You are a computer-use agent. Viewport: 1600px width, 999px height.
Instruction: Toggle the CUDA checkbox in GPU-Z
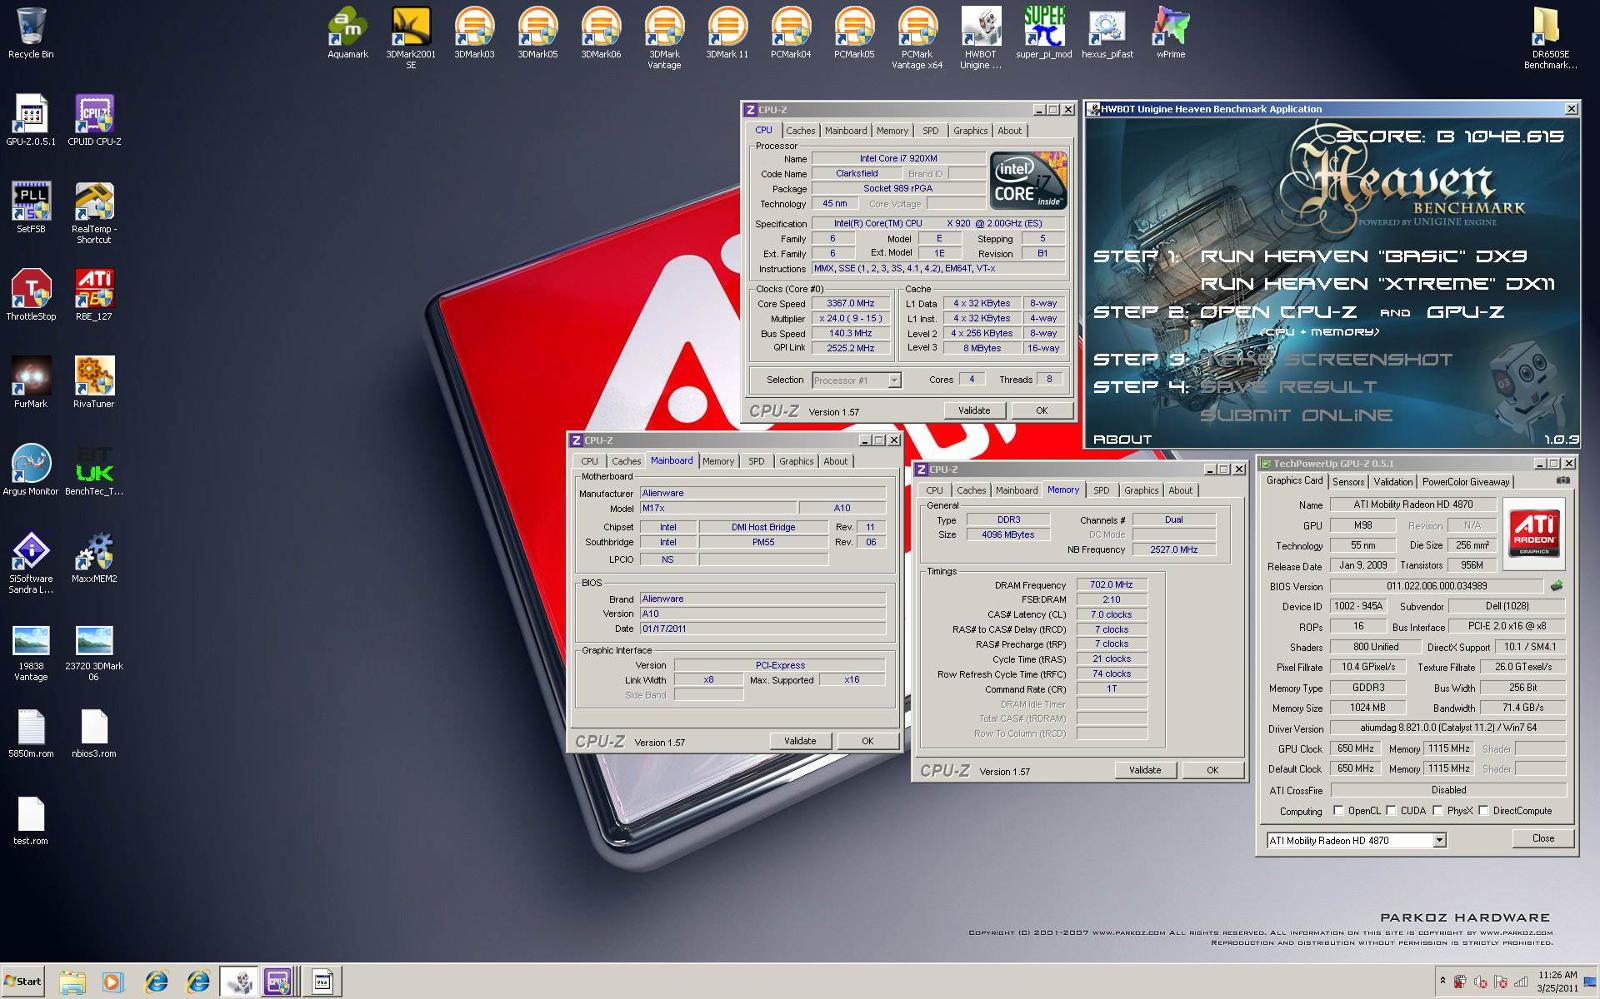1391,811
